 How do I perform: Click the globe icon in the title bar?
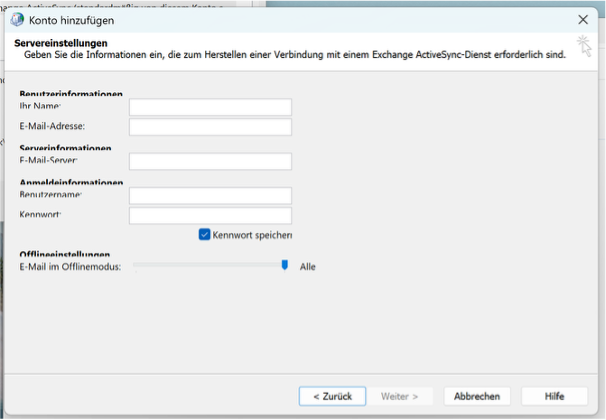tap(17, 19)
